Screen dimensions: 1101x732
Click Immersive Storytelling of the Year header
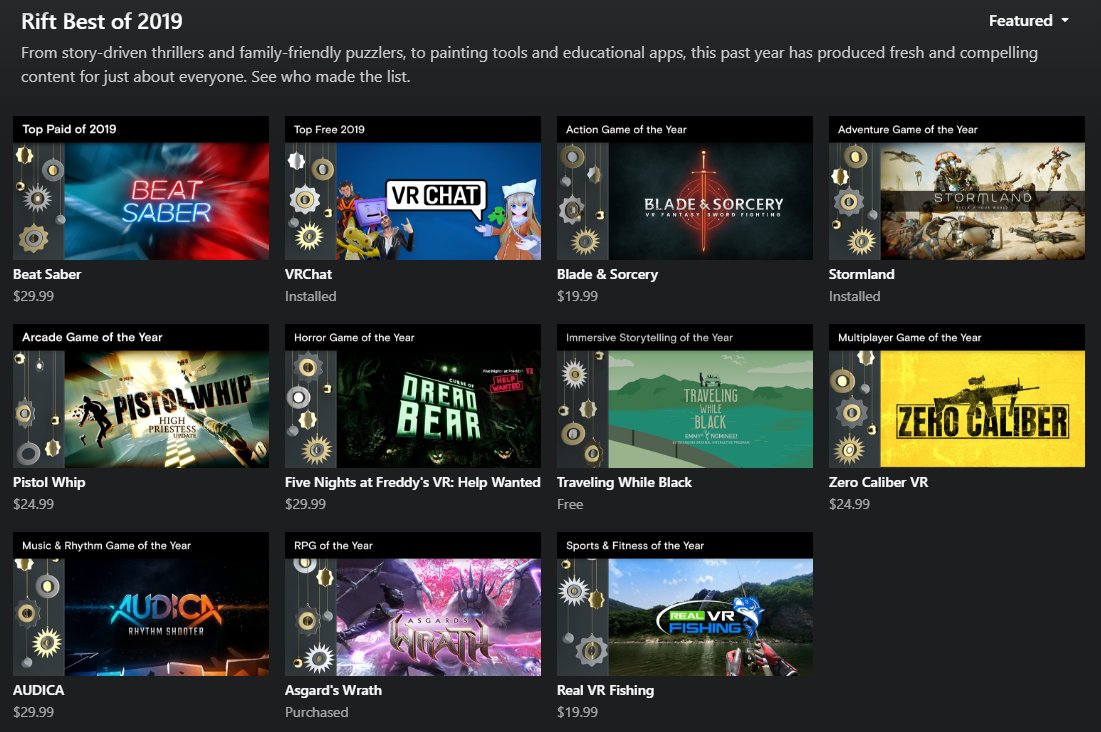pos(650,337)
